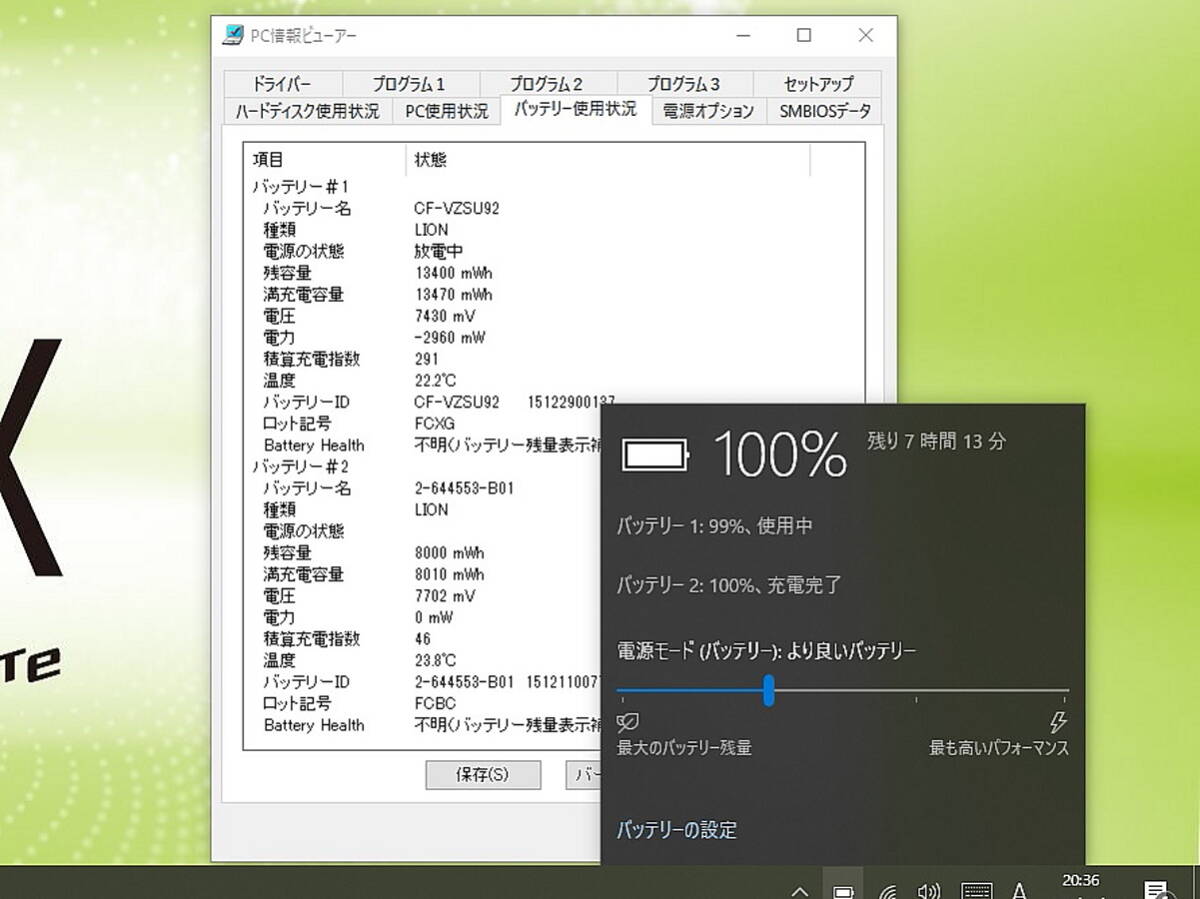The height and width of the screenshot is (899, 1200).
Task: Click the lightning bolt best performance icon
Action: [1058, 722]
